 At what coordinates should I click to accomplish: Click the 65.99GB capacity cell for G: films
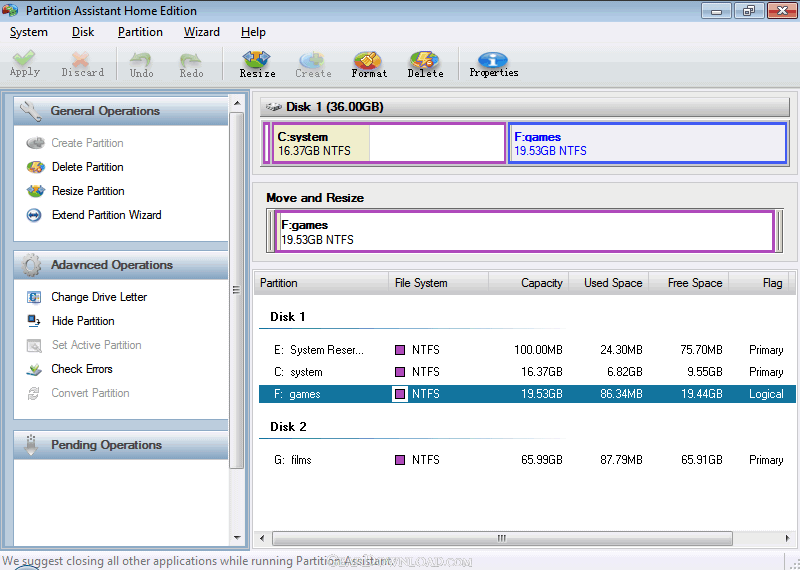(541, 460)
